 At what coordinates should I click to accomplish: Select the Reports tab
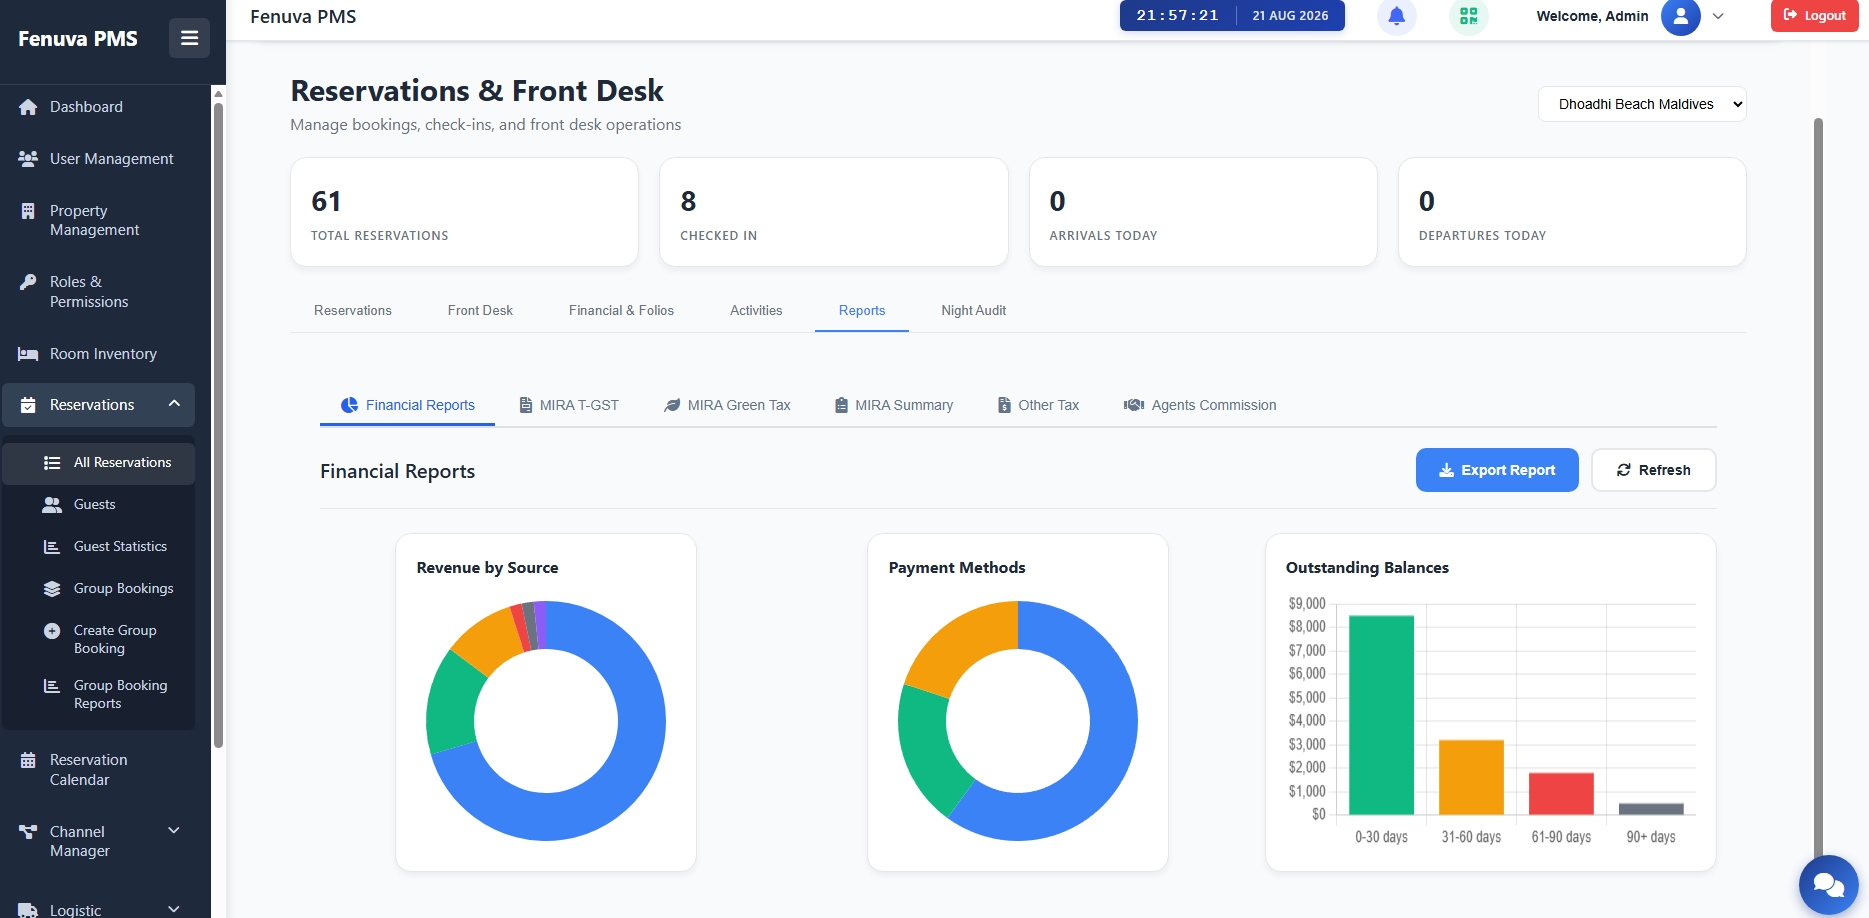tap(862, 311)
